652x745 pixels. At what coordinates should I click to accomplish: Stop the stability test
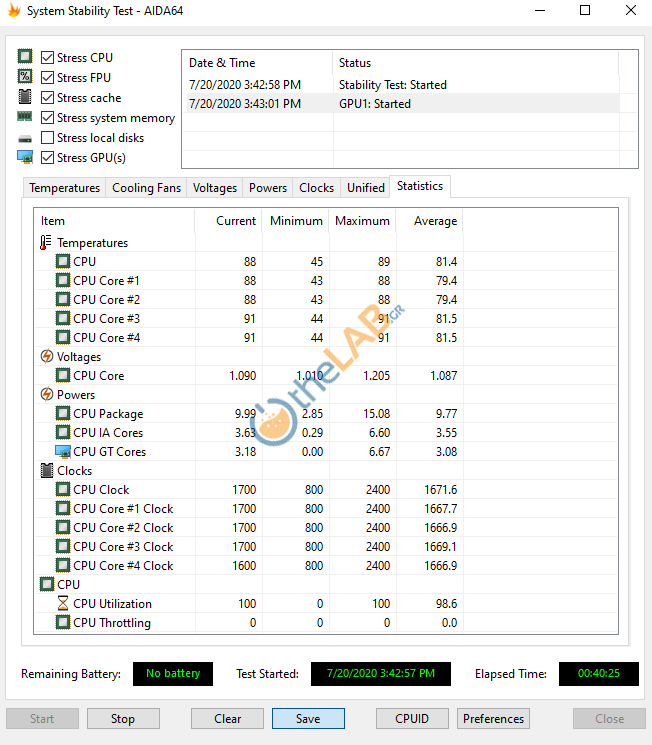pos(123,718)
